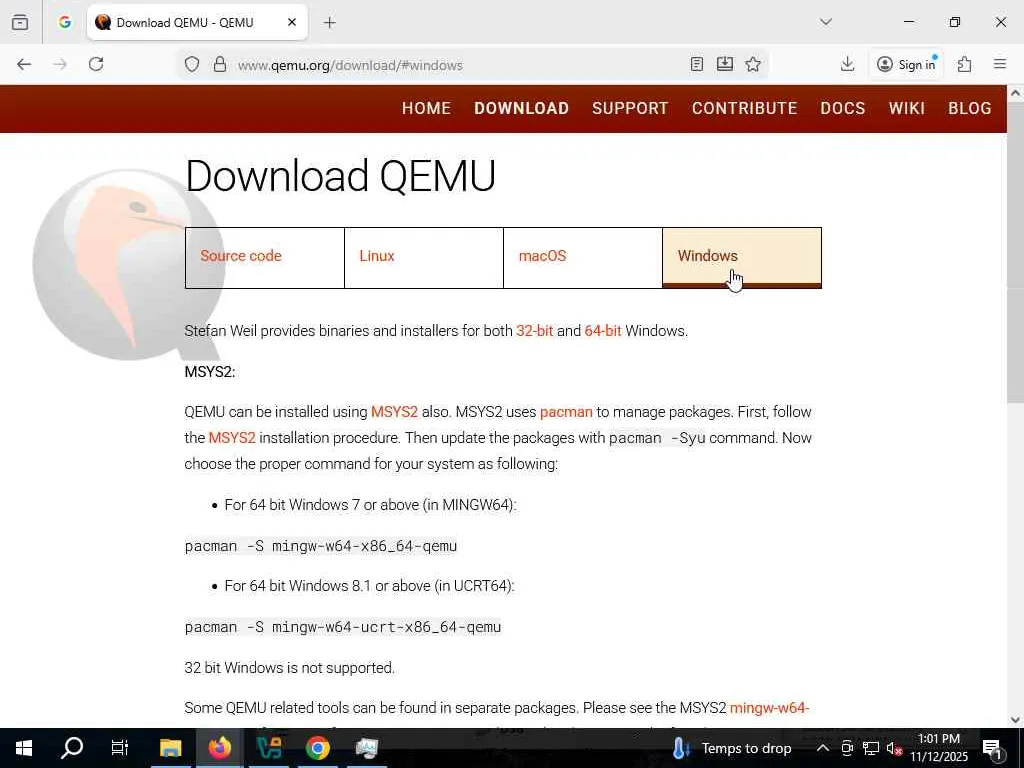Click '32 bit Windows is not supported.' text

pyautogui.click(x=289, y=668)
